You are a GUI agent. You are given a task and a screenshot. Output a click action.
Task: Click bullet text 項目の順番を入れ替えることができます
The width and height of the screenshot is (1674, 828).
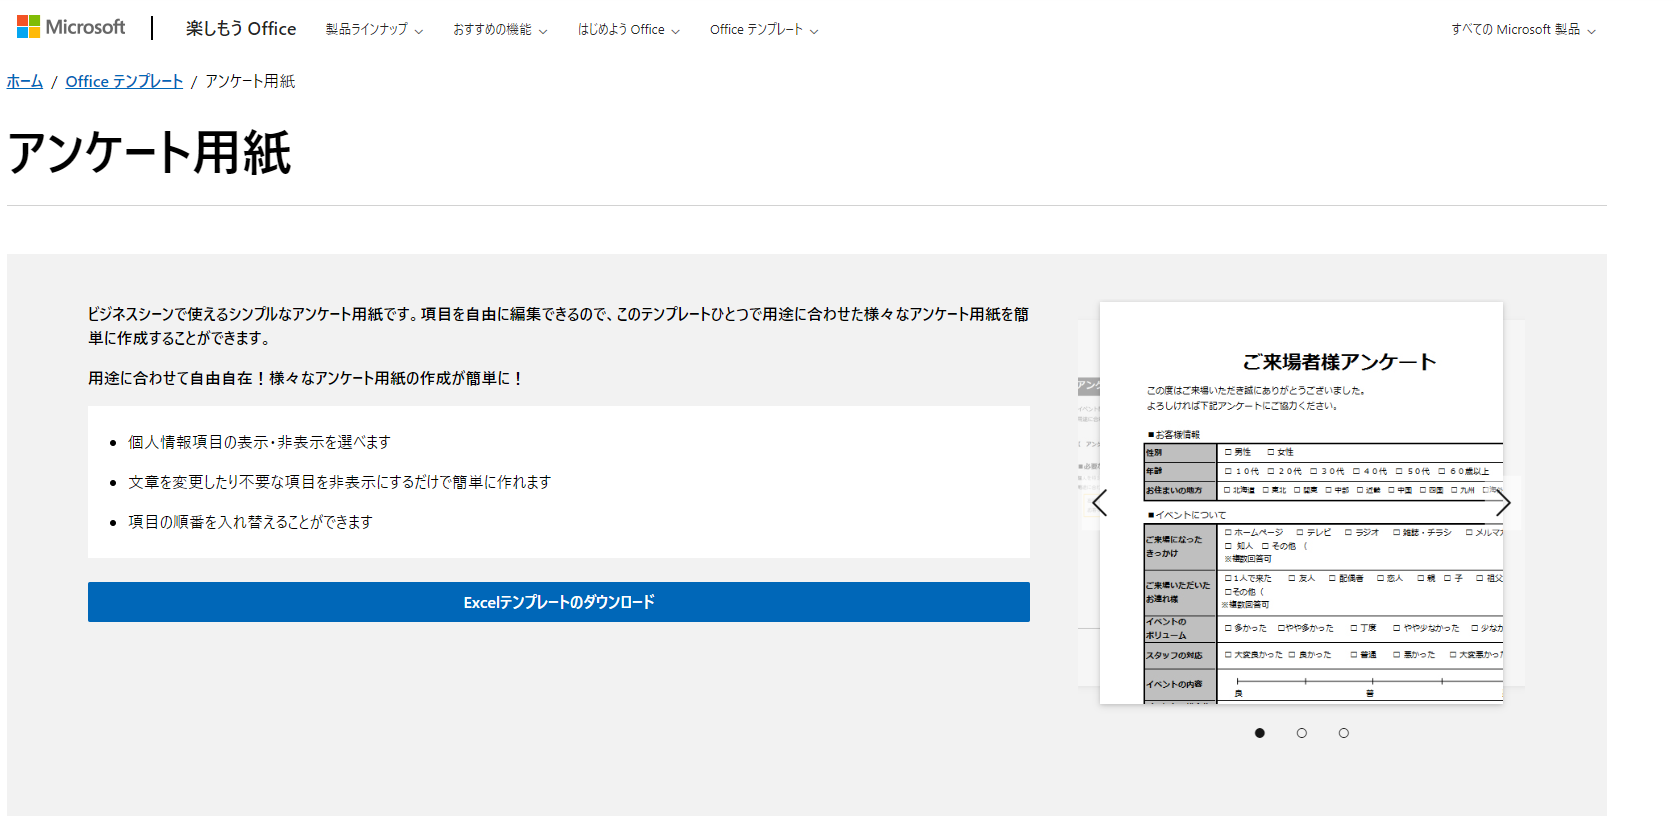click(250, 522)
